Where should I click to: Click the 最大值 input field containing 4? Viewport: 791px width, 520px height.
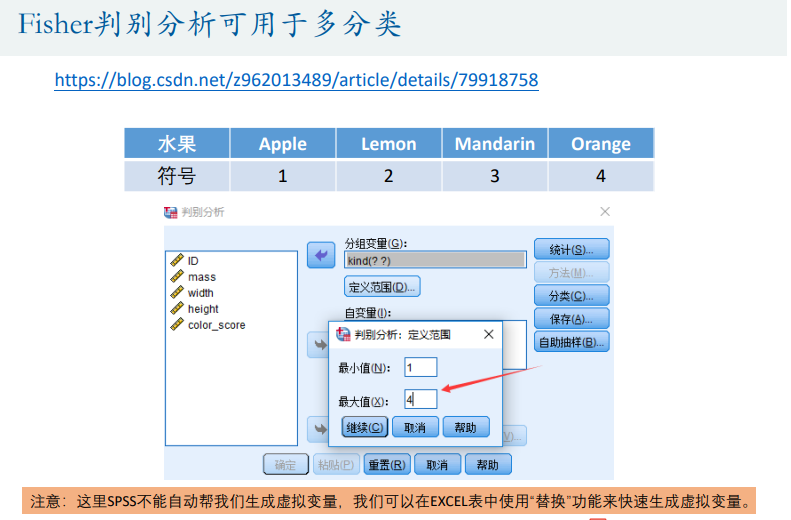[x=421, y=399]
